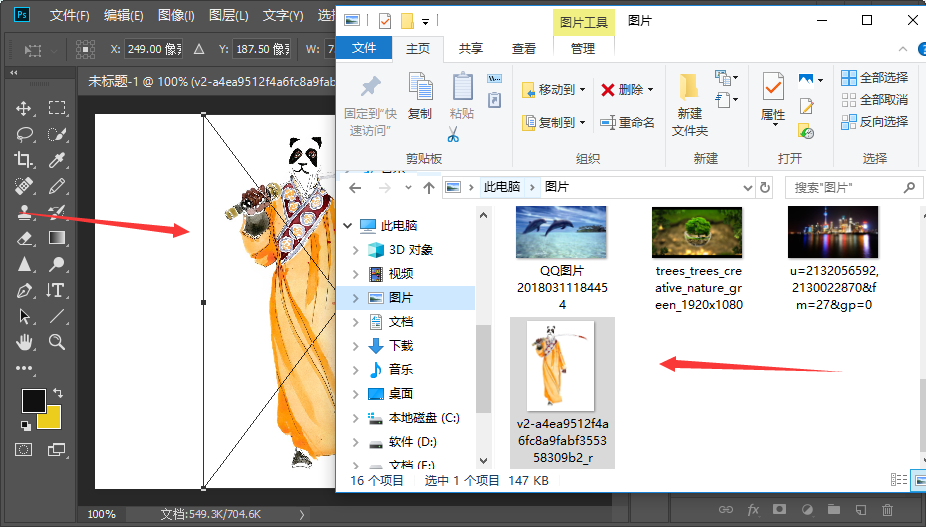Click the Explorer refresh icon

coord(765,187)
